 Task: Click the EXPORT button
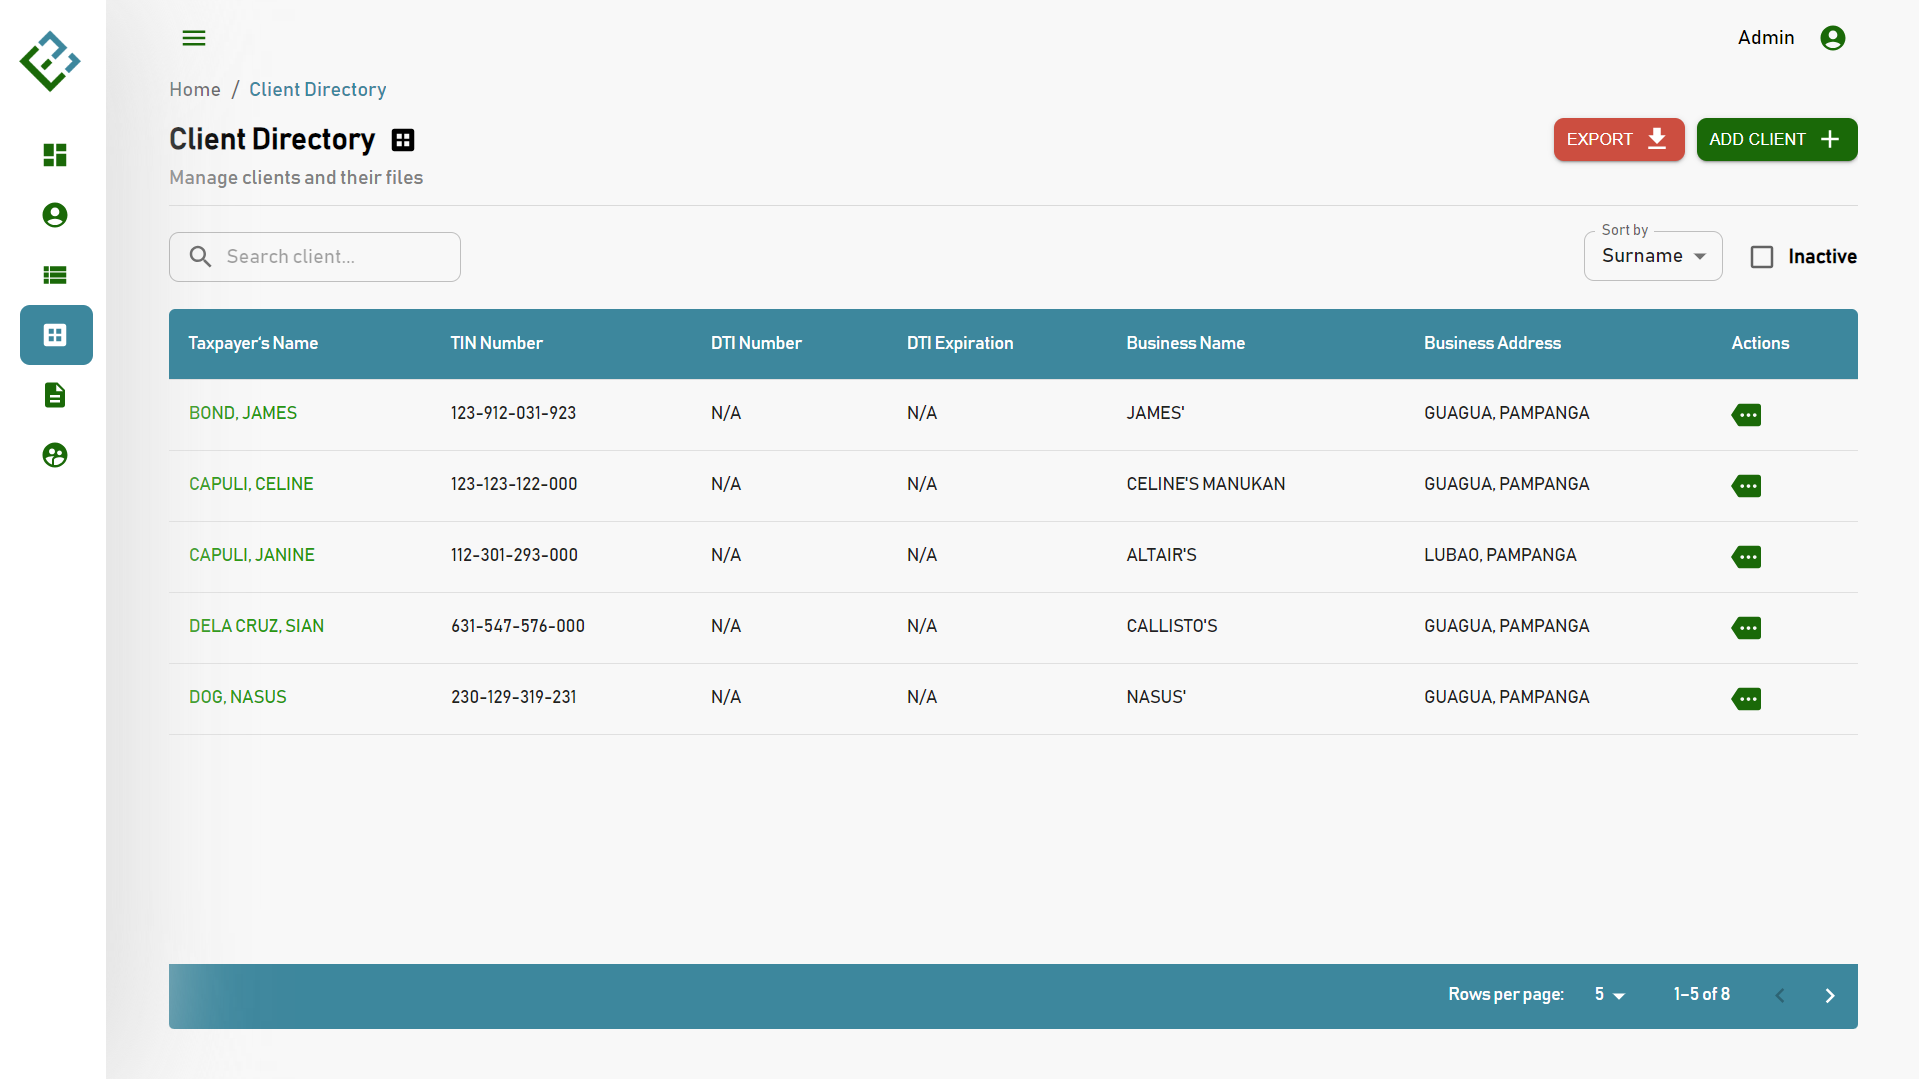point(1618,140)
